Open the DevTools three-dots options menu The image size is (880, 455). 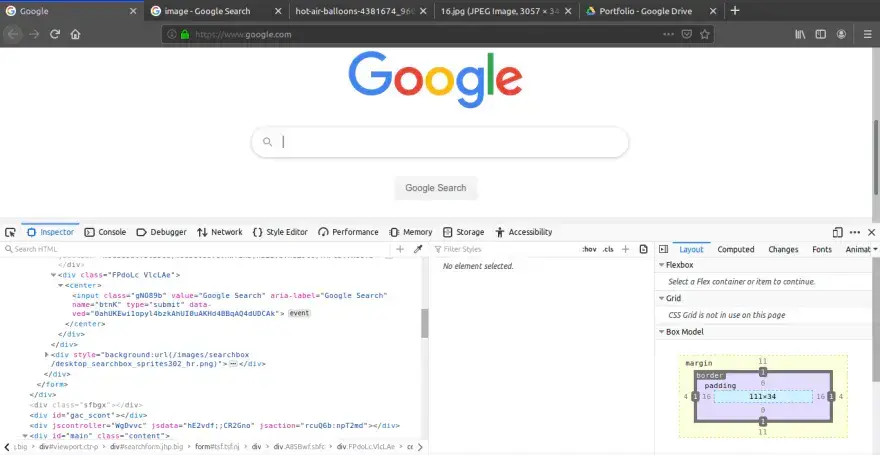853,232
